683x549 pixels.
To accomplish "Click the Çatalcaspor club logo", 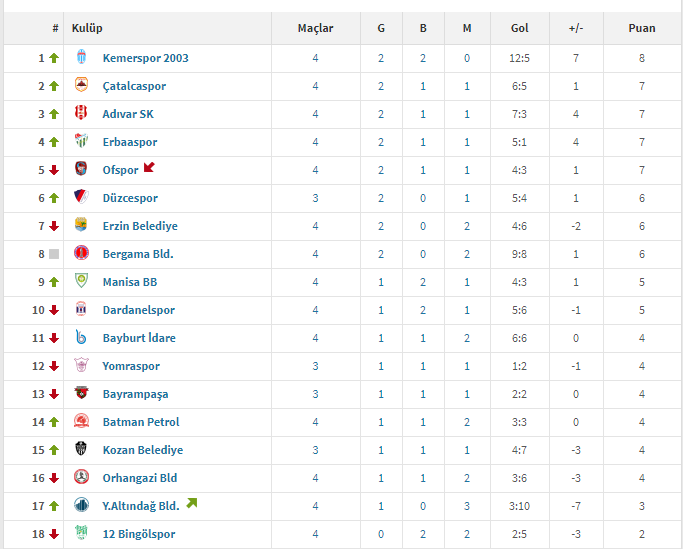I will [x=81, y=85].
